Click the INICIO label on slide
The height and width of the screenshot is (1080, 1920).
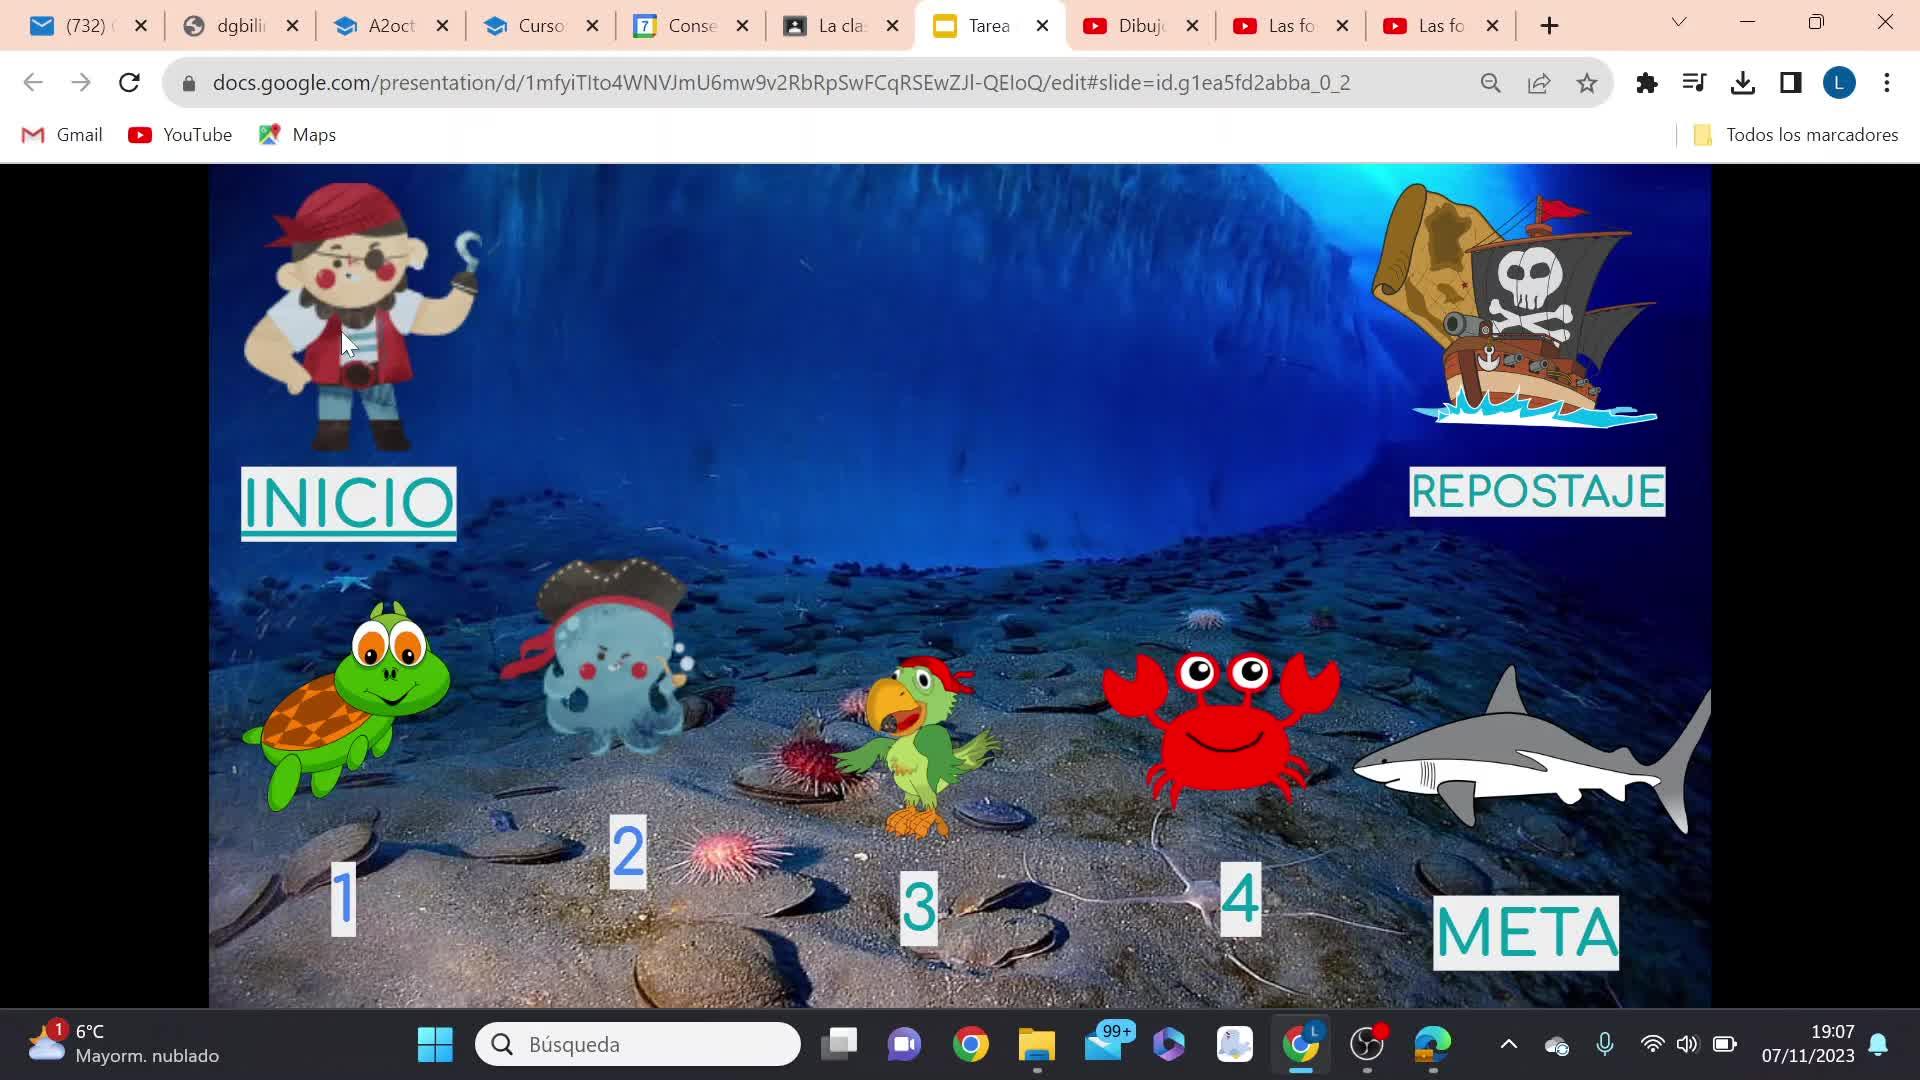(348, 503)
